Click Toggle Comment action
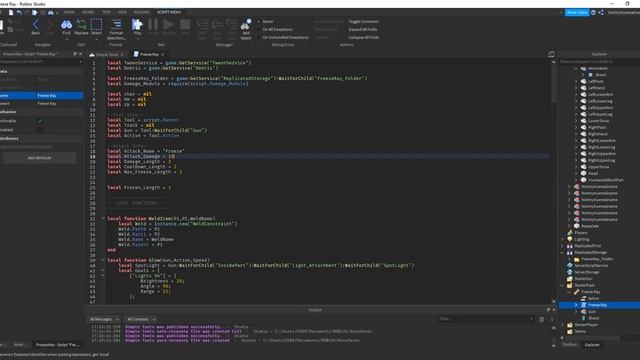The width and height of the screenshot is (640, 360). pos(363,22)
